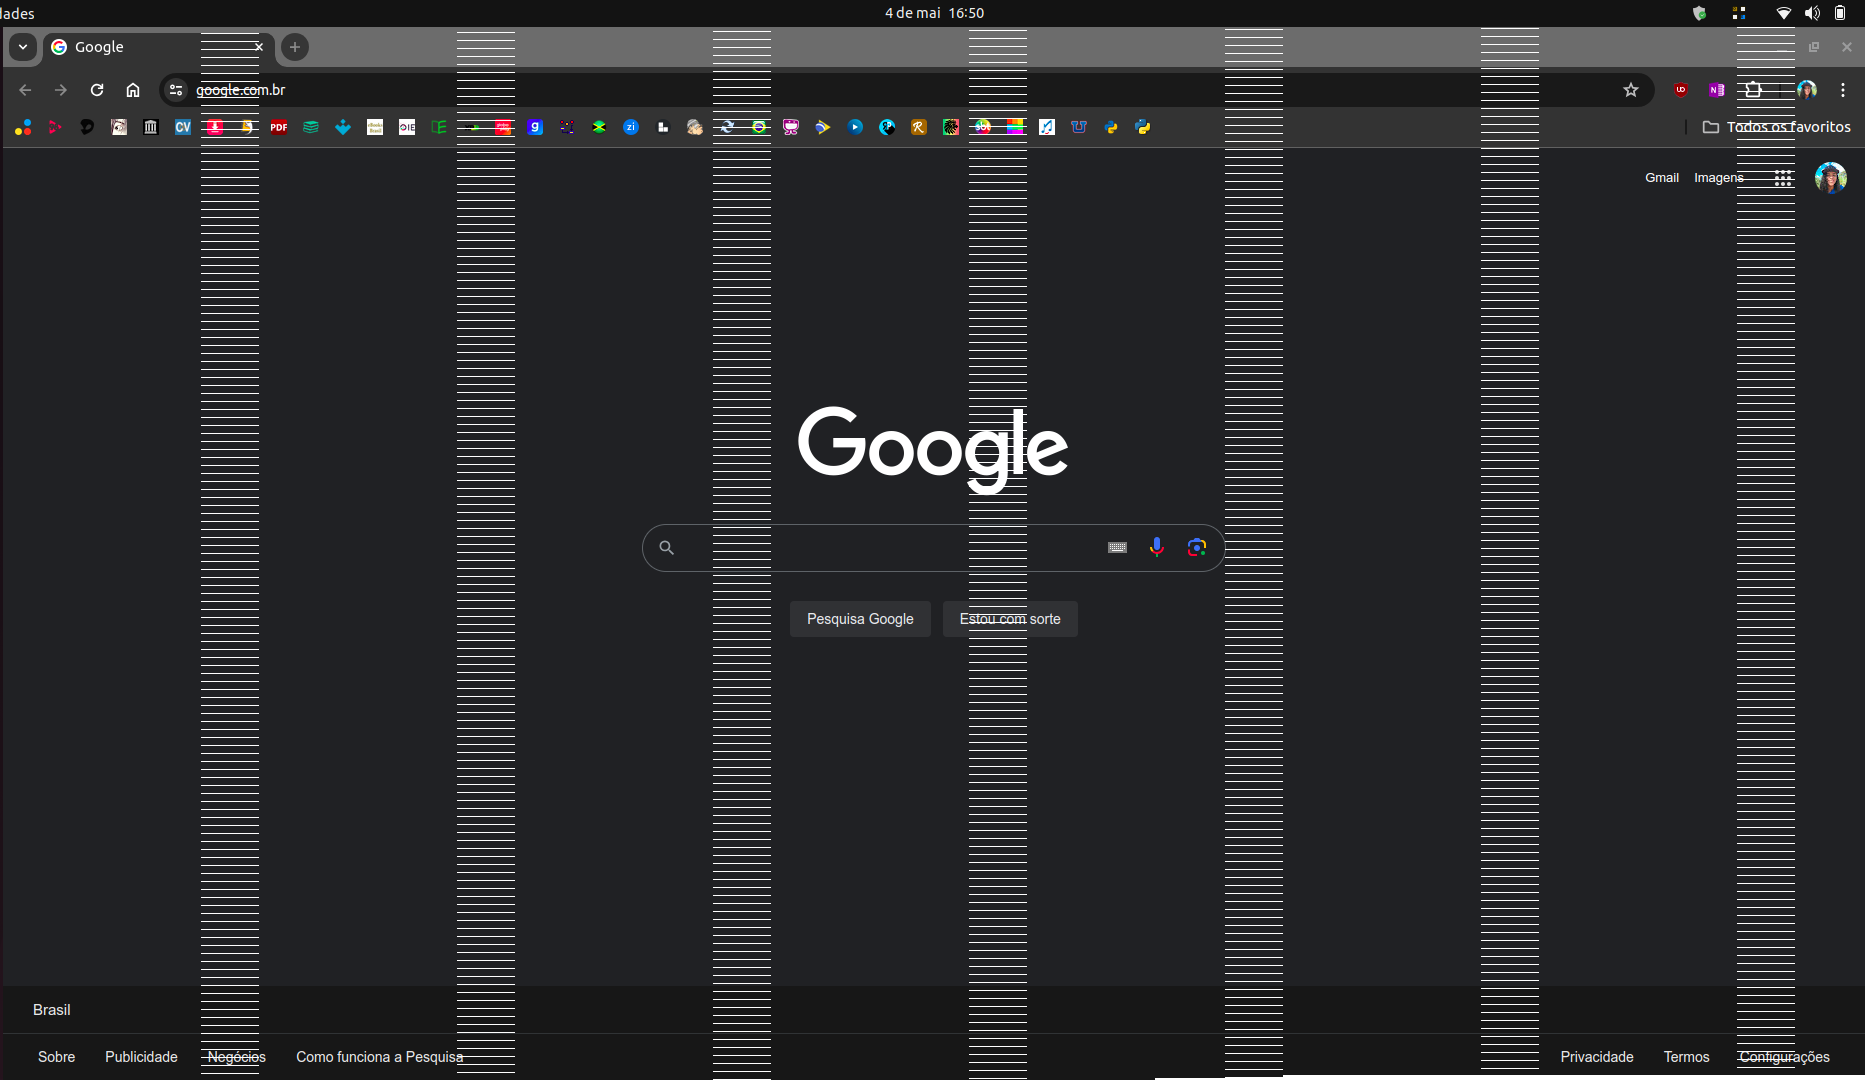This screenshot has width=1865, height=1080.
Task: Open the blue download-arrow bookmark
Action: pyautogui.click(x=343, y=127)
